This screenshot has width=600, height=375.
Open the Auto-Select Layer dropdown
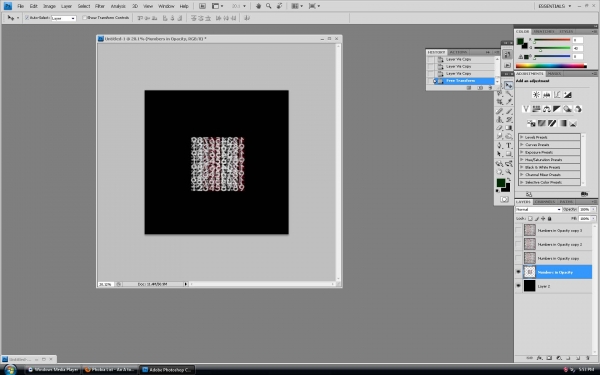click(x=64, y=18)
